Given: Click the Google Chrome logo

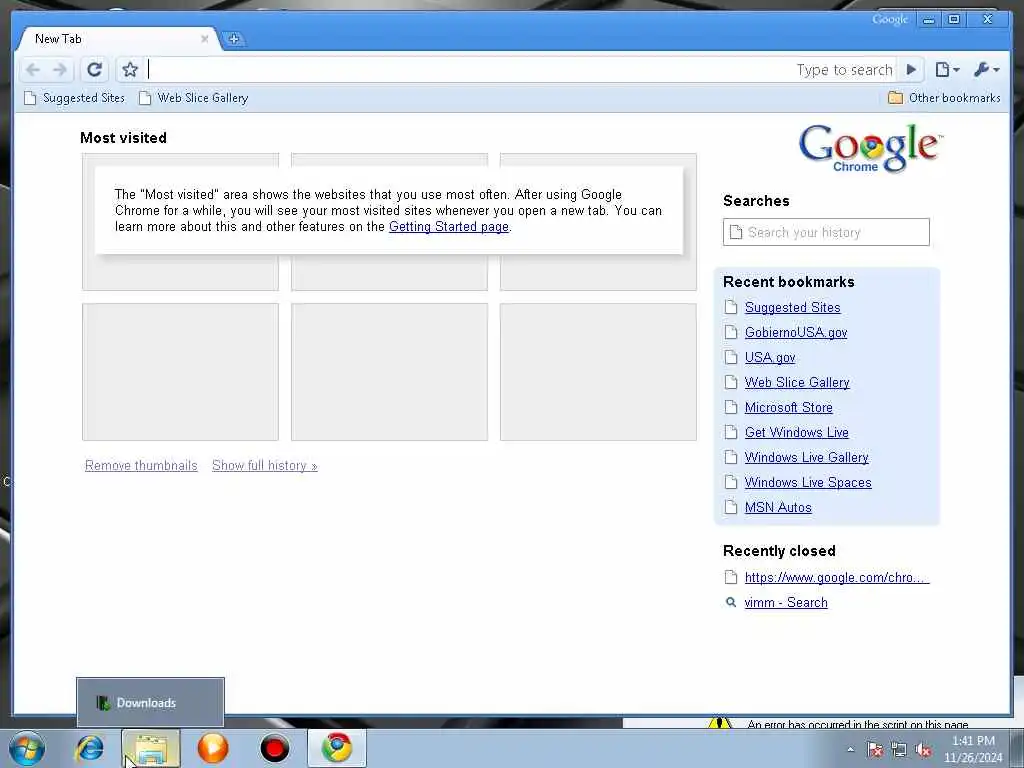Looking at the screenshot, I should [870, 148].
